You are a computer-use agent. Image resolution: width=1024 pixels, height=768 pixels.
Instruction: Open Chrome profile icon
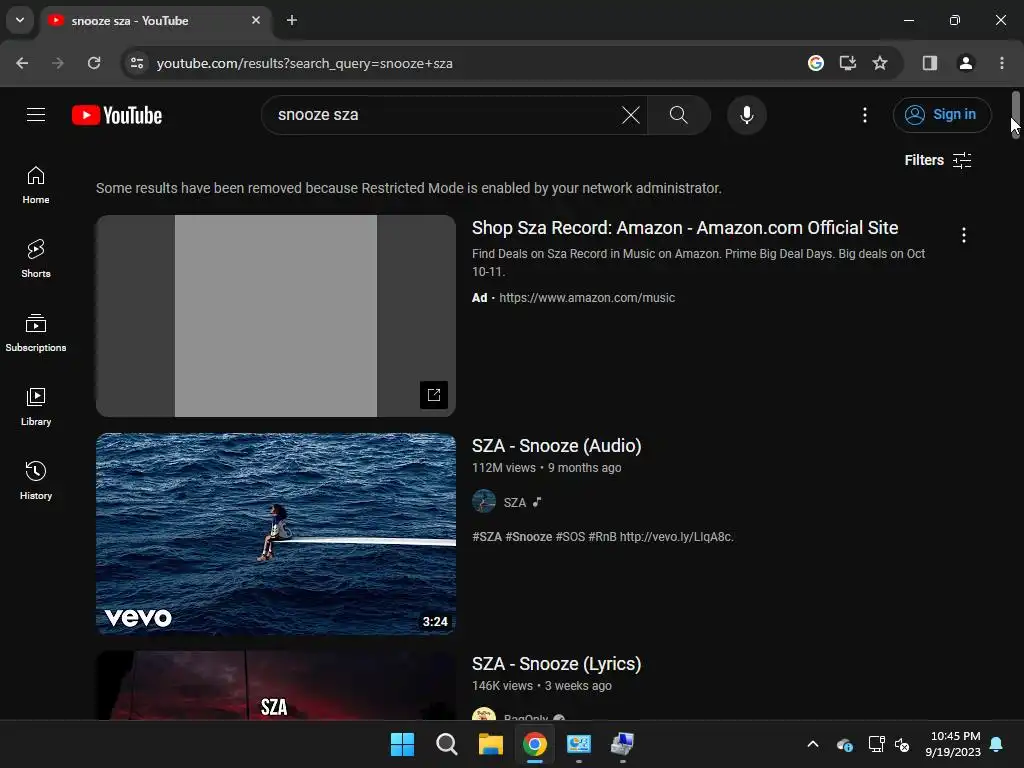(x=966, y=63)
